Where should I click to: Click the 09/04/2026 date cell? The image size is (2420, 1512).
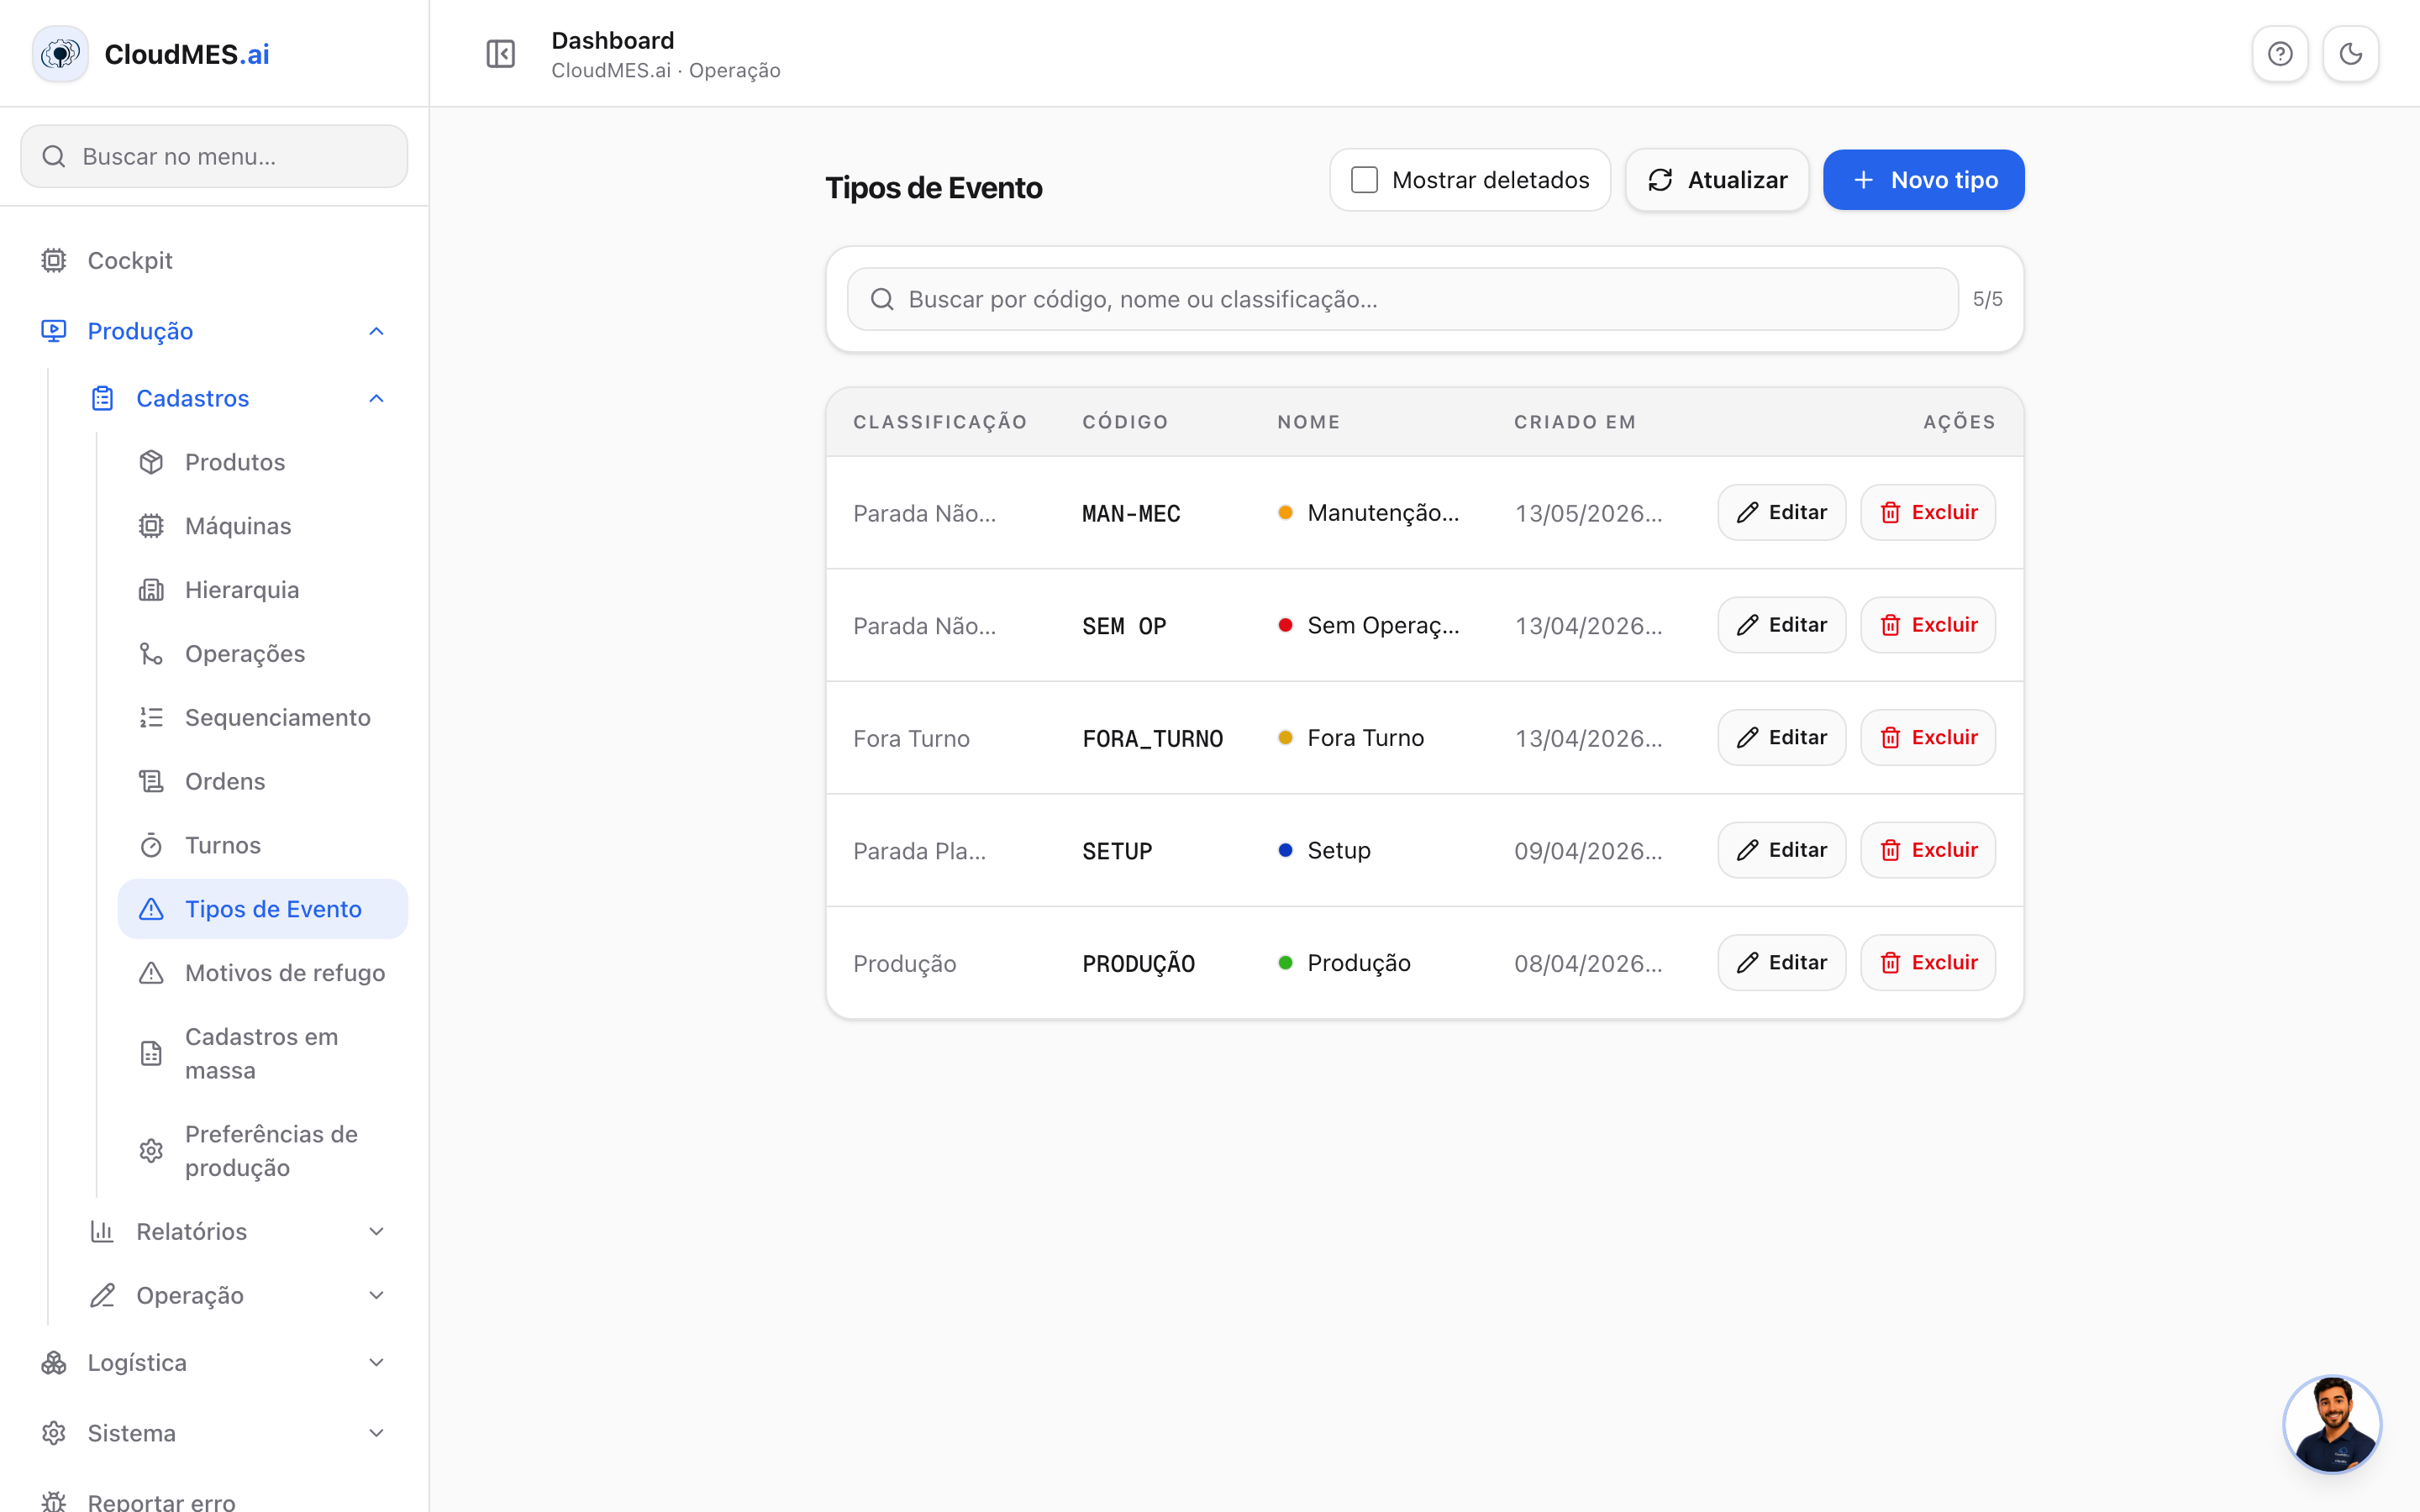coord(1588,851)
